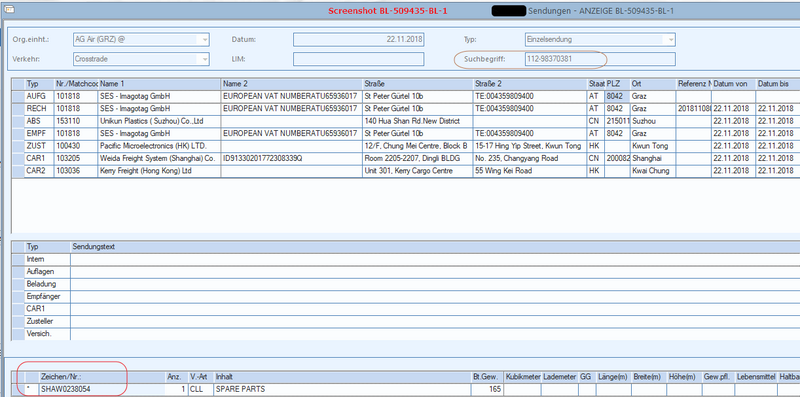This screenshot has height=397, width=800.
Task: Click the PLZ column header
Action: pos(617,84)
